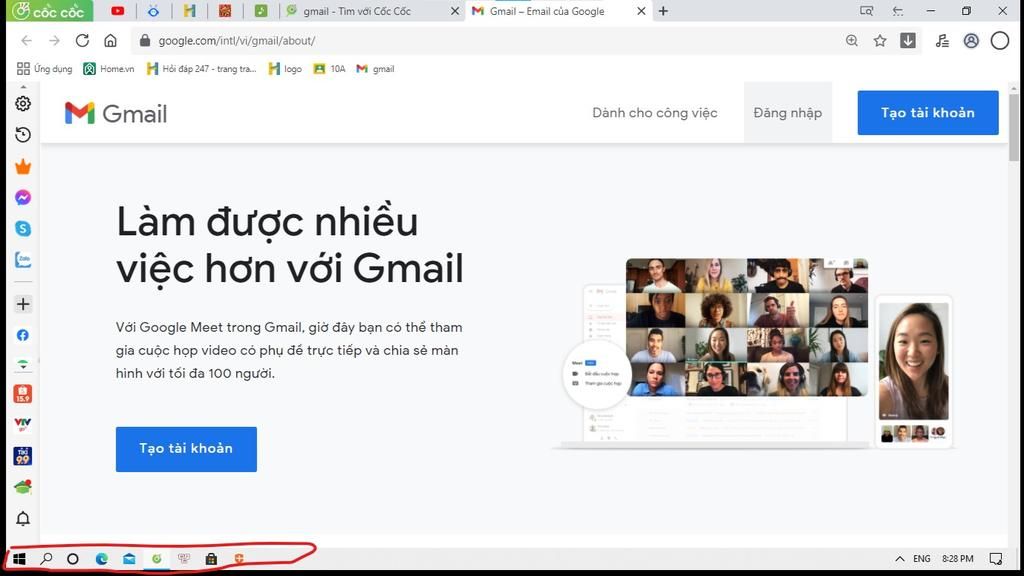Open Messenger in the sidebar
Image resolution: width=1024 pixels, height=576 pixels.
coord(23,197)
